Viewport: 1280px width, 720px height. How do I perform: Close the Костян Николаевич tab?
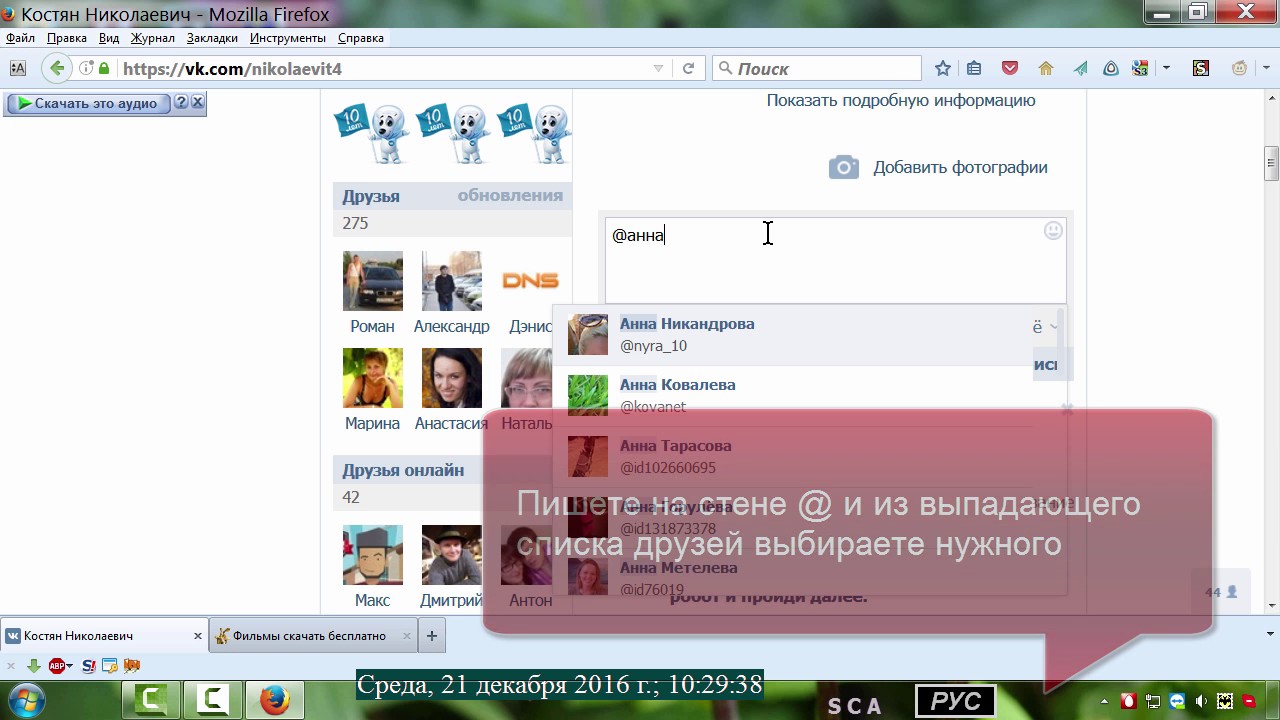197,636
